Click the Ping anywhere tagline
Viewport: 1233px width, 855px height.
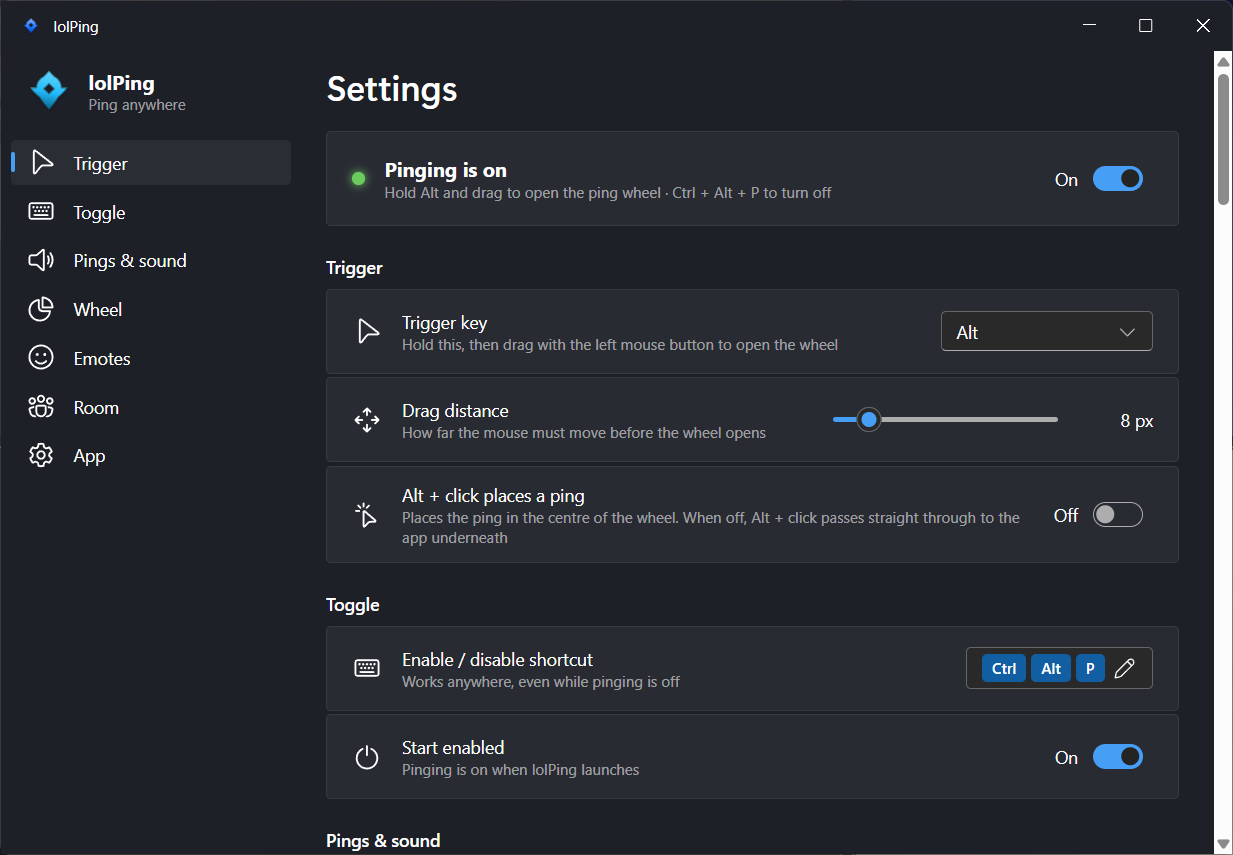(137, 105)
